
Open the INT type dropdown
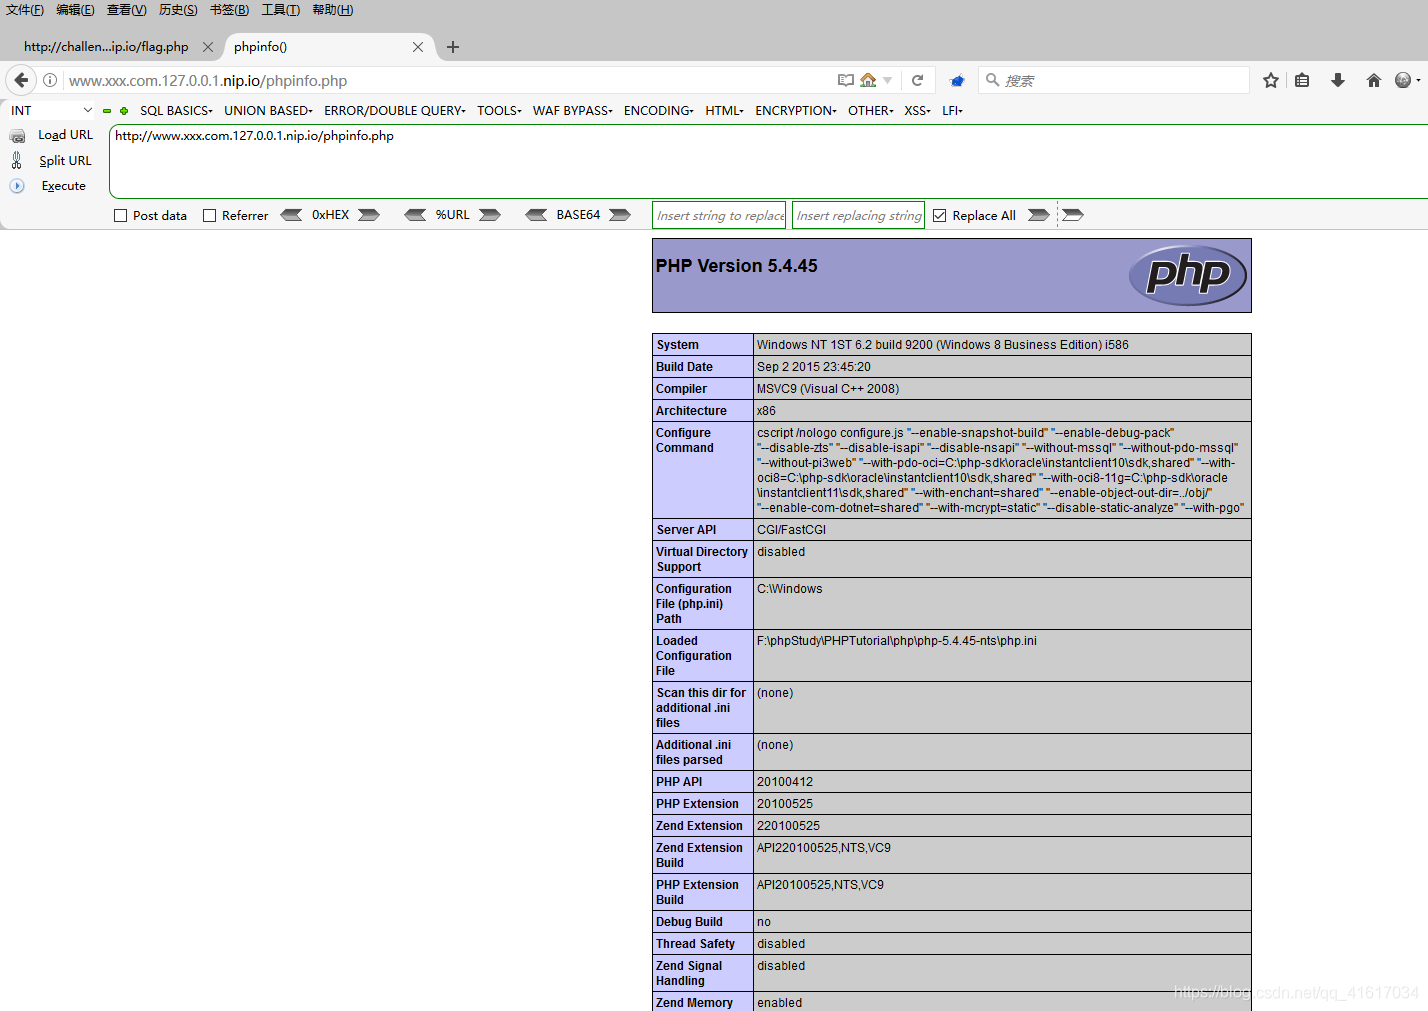(x=52, y=111)
